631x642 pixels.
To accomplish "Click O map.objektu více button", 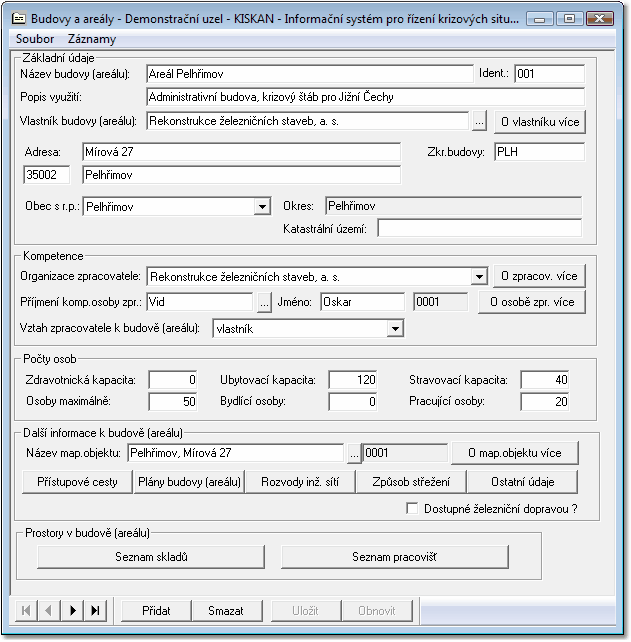I will click(x=515, y=453).
